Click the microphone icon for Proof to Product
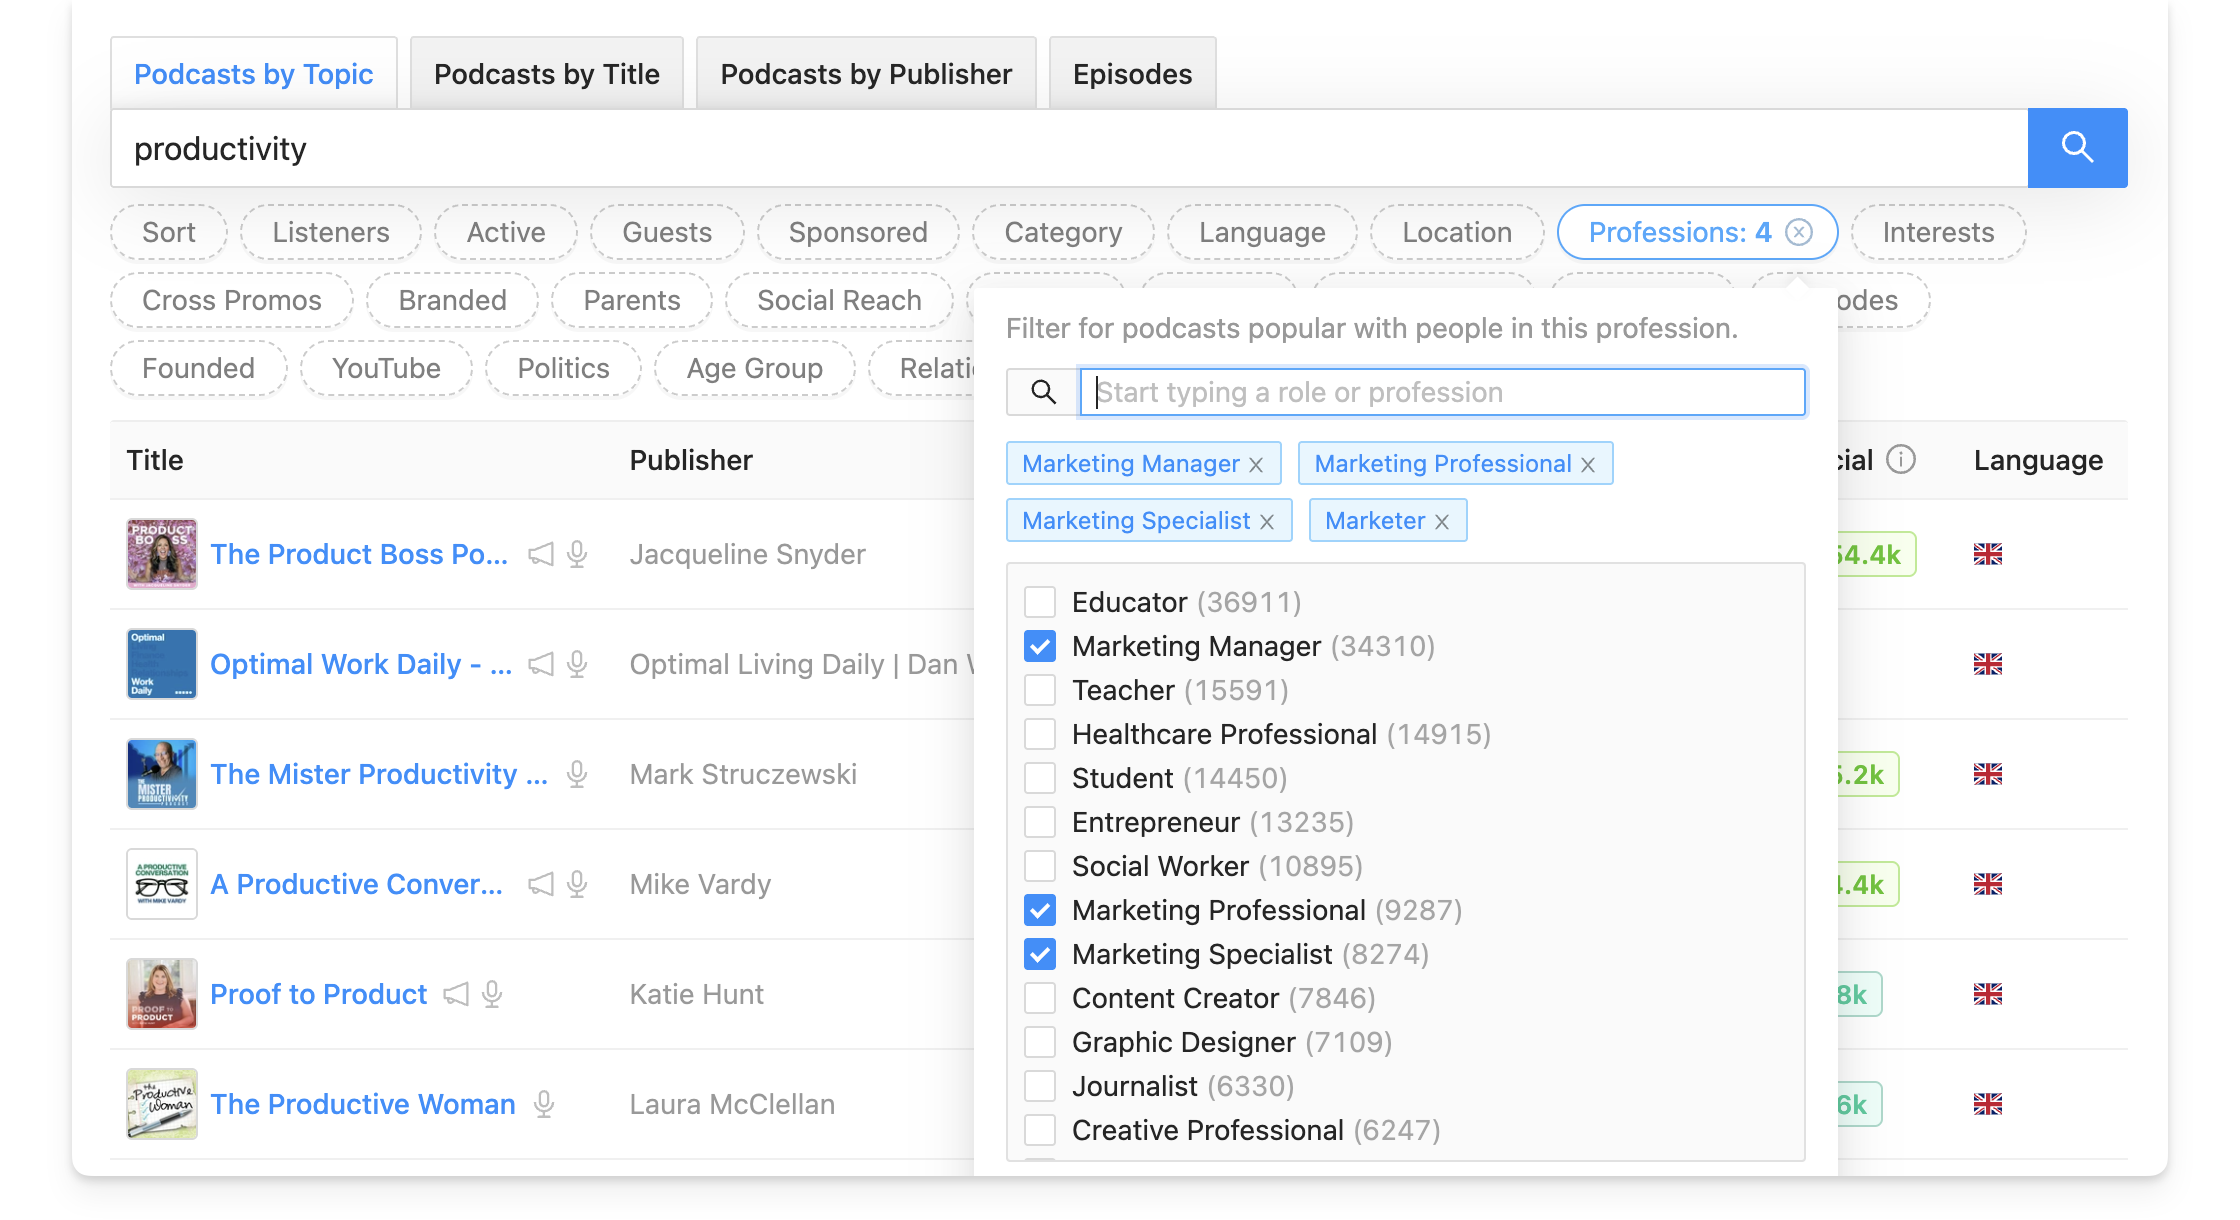 (492, 994)
